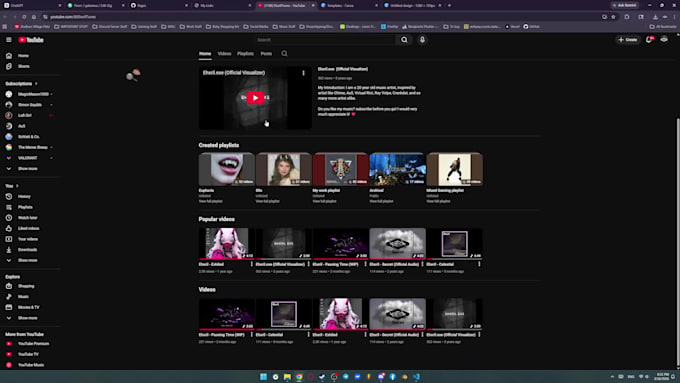Switch to the channel Videos tab
This screenshot has height=383, width=680.
click(224, 54)
